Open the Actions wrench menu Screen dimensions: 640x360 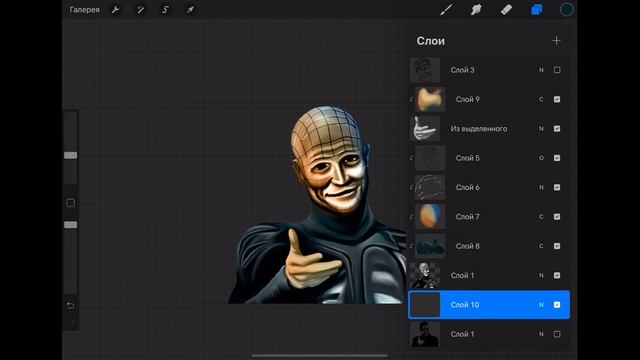116,9
